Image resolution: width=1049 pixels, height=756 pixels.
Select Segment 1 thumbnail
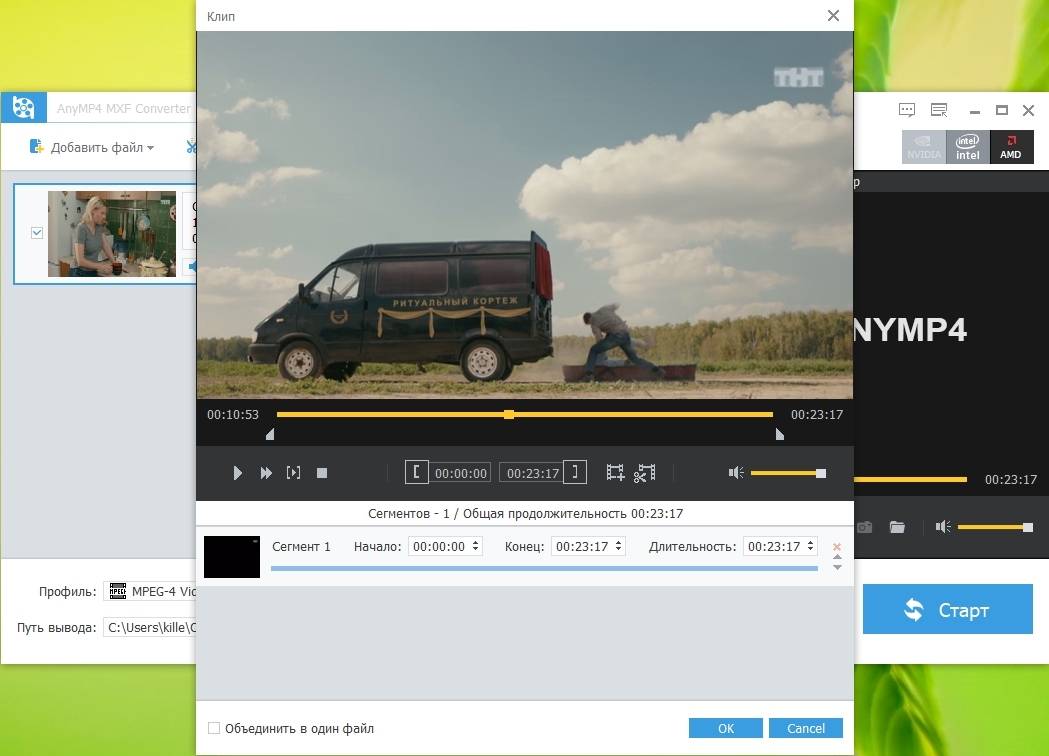point(231,557)
